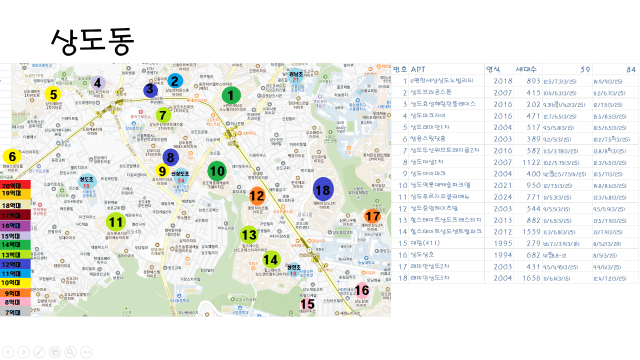Click green map marker number 1
The height and width of the screenshot is (360, 640).
231,96
